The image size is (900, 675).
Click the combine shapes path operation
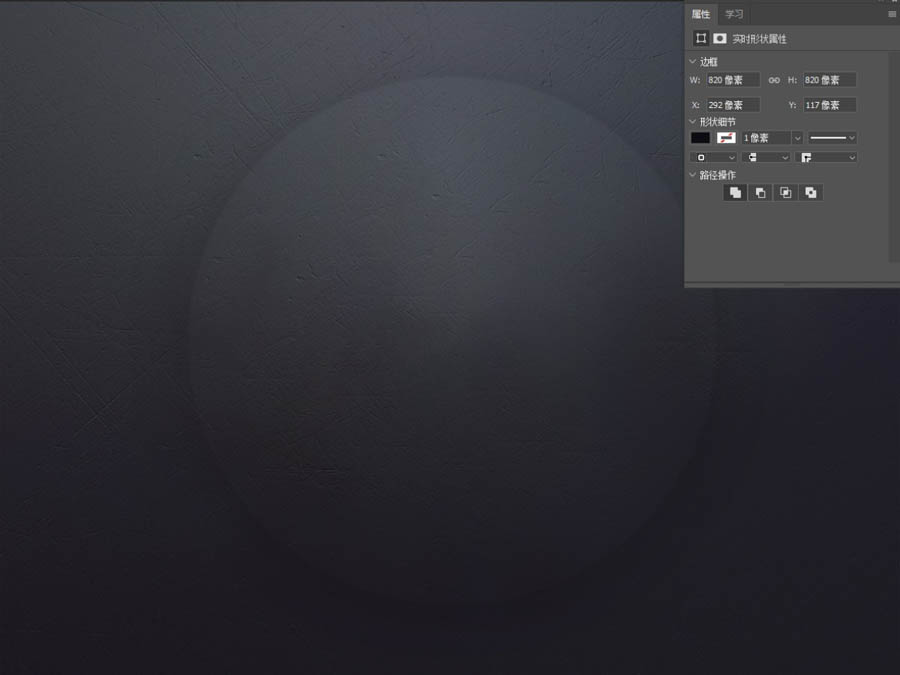735,193
